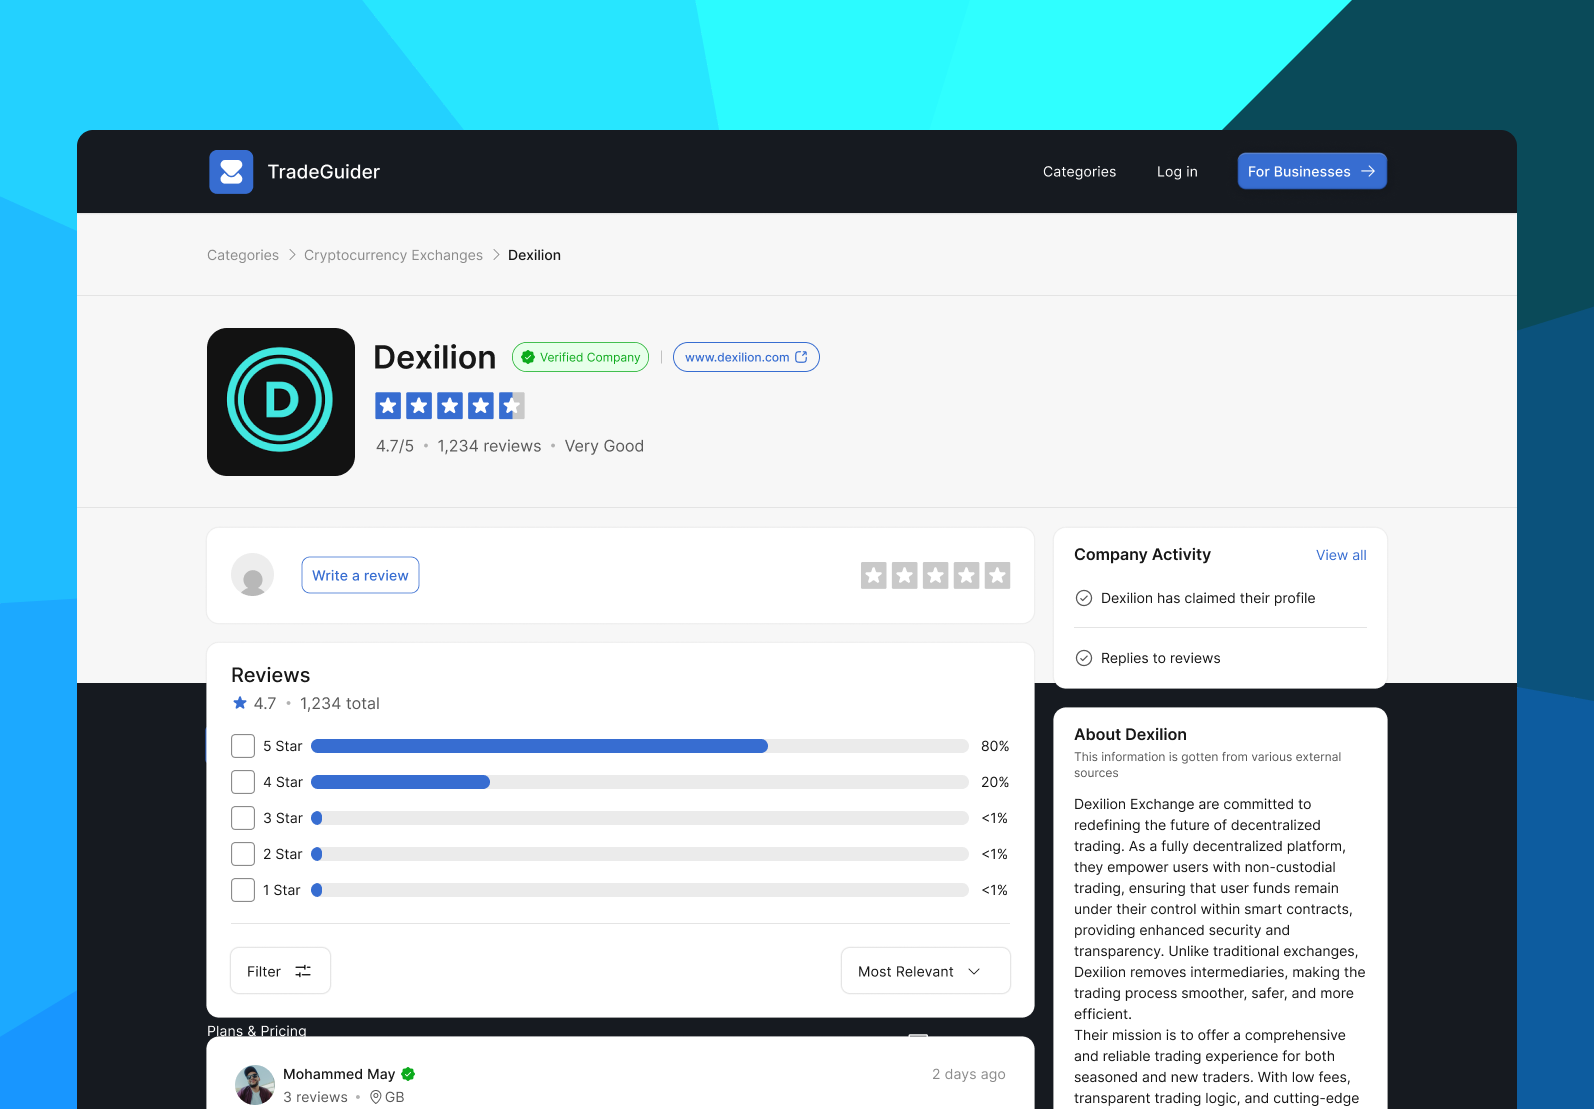Rate five stars in the write review box
This screenshot has height=1109, width=1594.
(997, 575)
